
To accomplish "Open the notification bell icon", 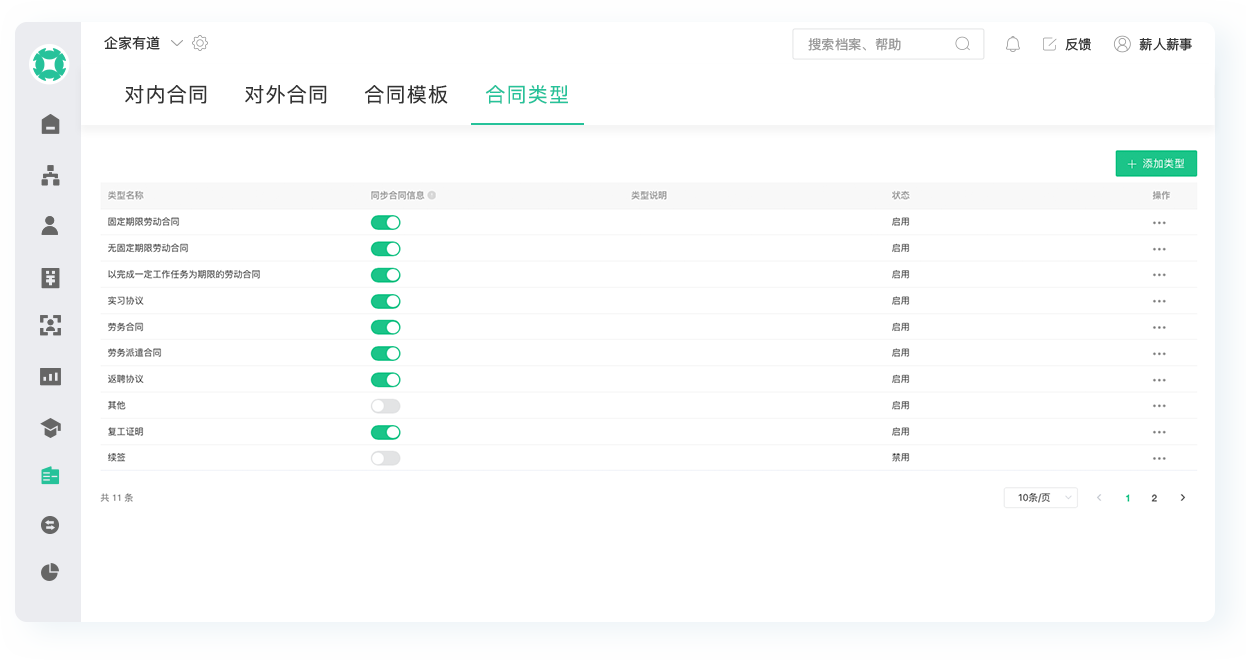I will [1012, 43].
